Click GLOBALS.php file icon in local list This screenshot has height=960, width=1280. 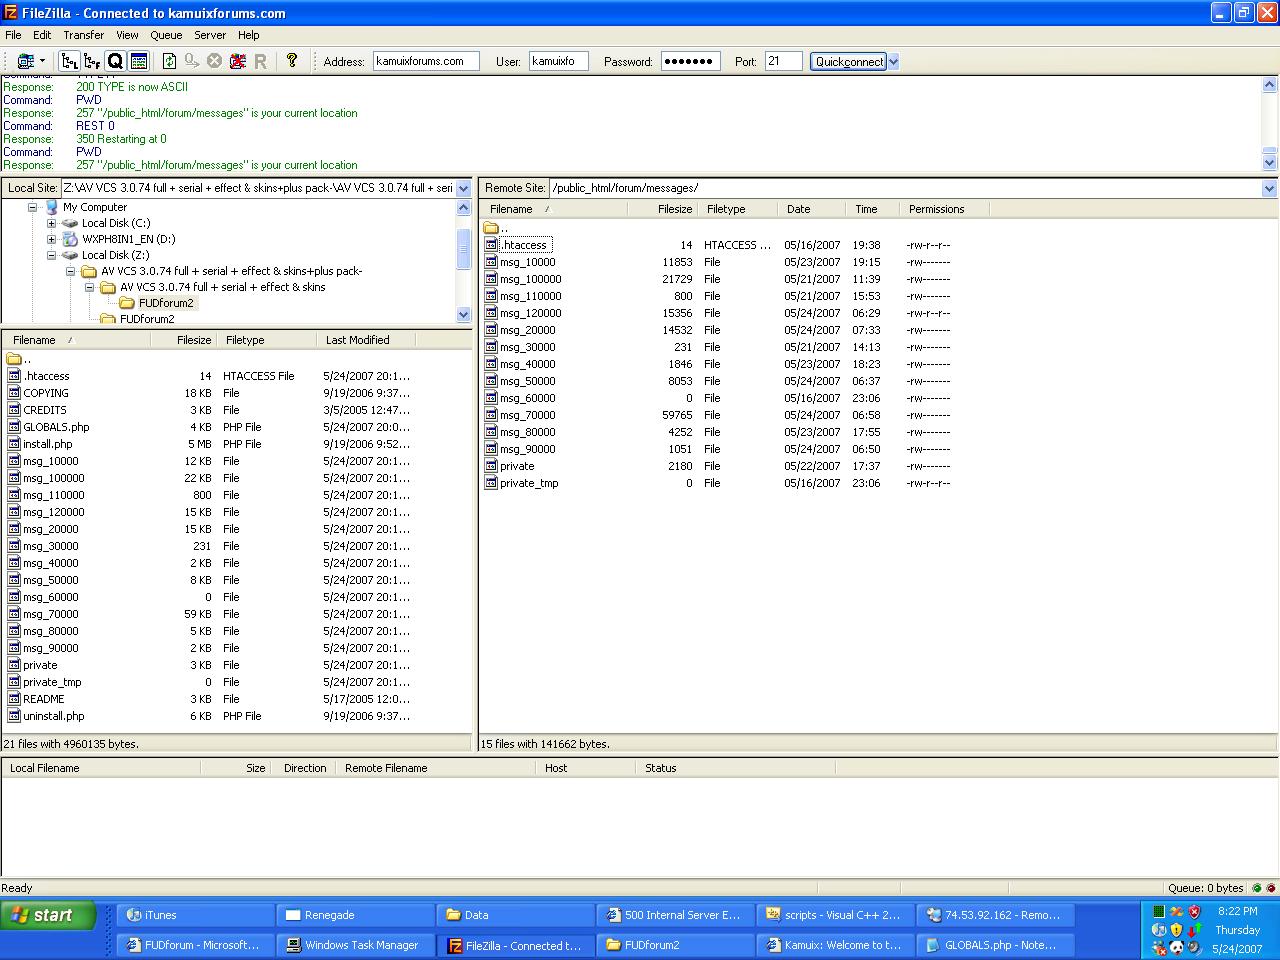click(14, 427)
